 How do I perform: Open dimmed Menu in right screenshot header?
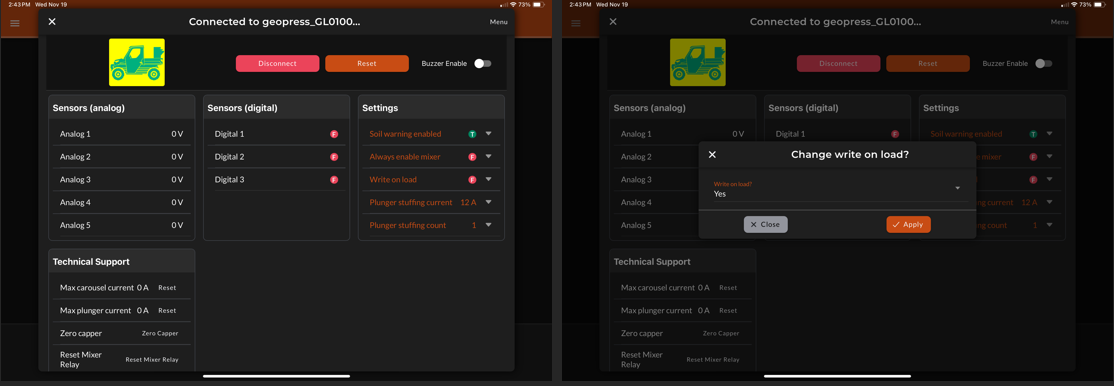click(x=1059, y=22)
